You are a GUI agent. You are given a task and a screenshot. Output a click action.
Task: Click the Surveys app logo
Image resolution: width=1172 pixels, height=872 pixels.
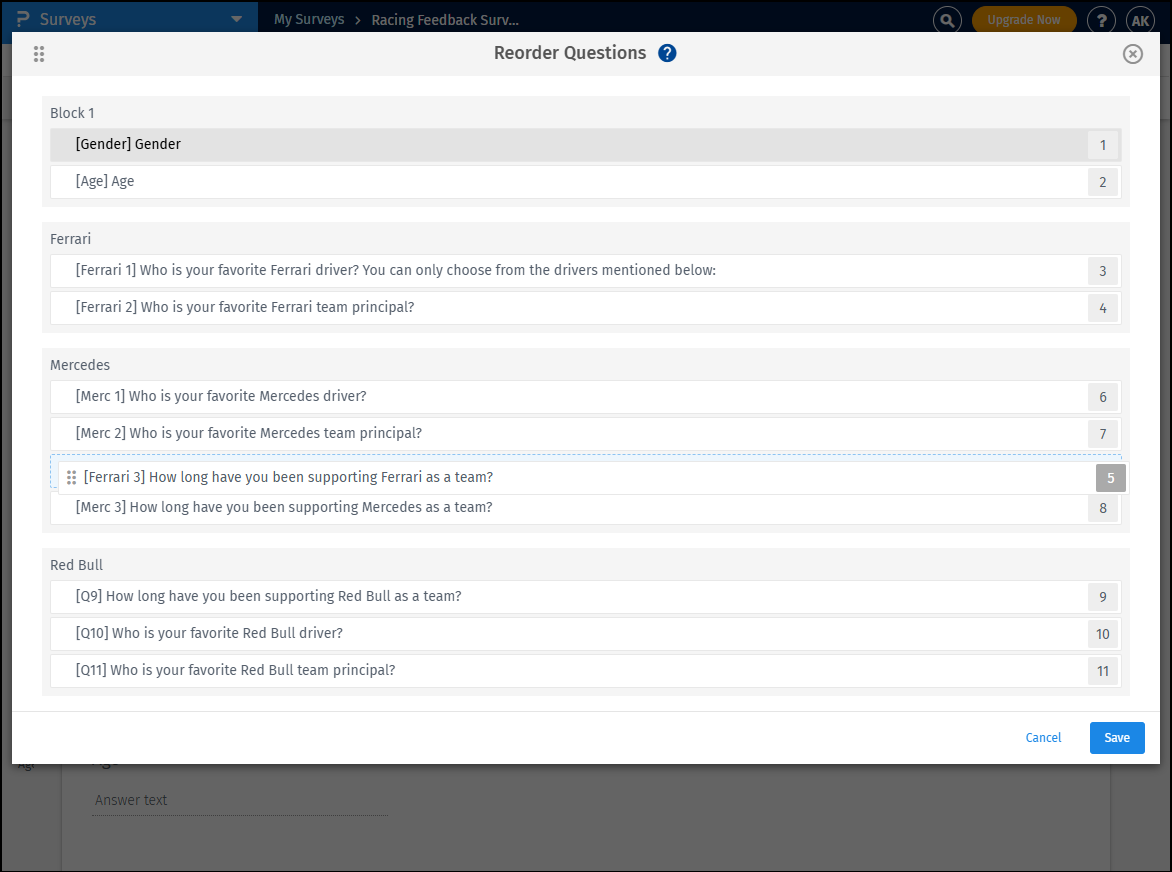click(x=23, y=18)
